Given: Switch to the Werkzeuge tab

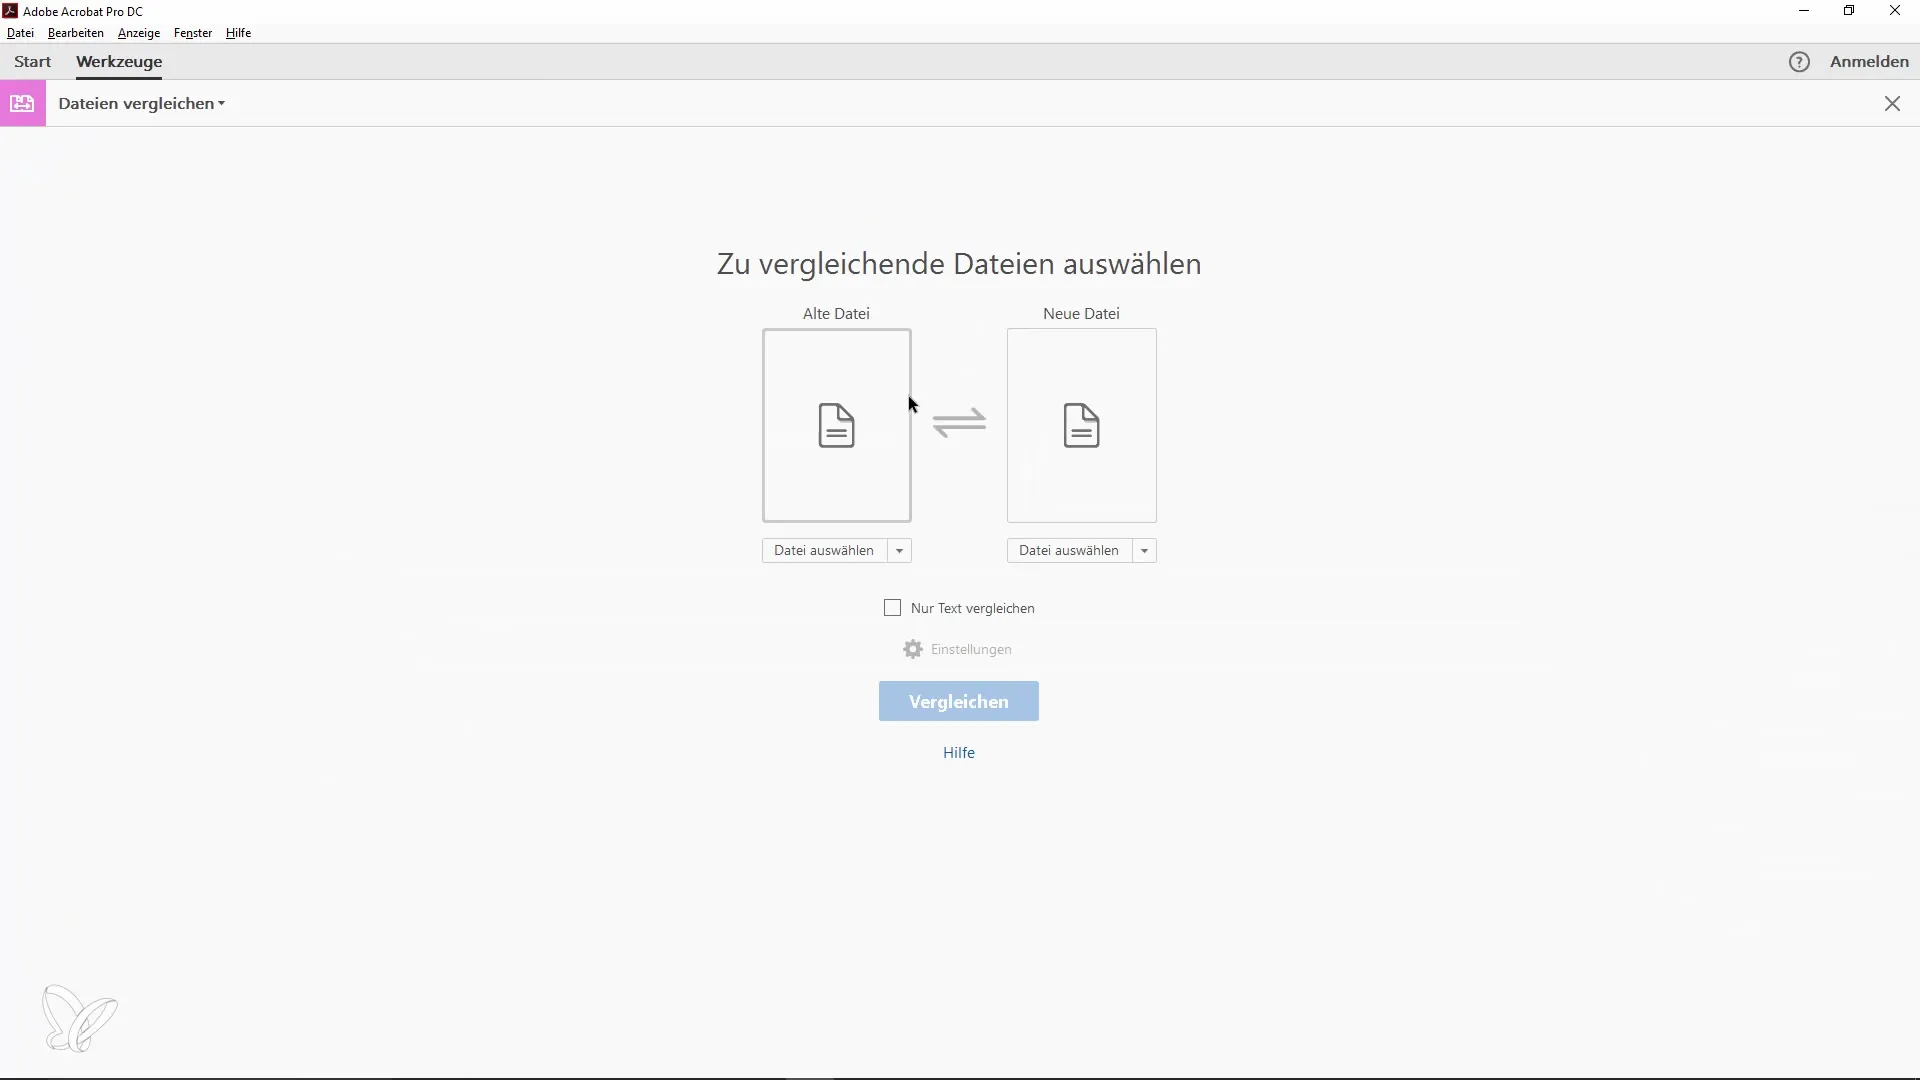Looking at the screenshot, I should point(119,62).
